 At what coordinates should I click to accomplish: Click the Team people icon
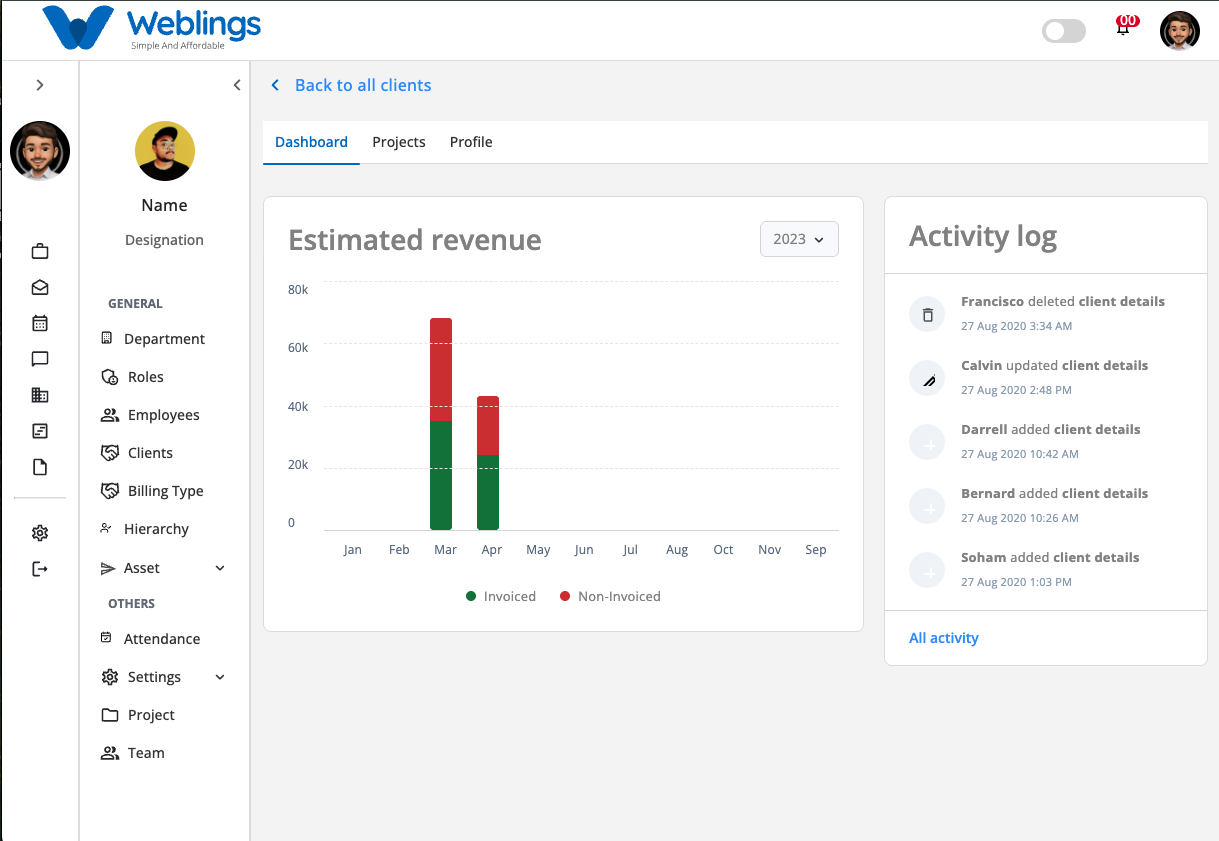(110, 753)
